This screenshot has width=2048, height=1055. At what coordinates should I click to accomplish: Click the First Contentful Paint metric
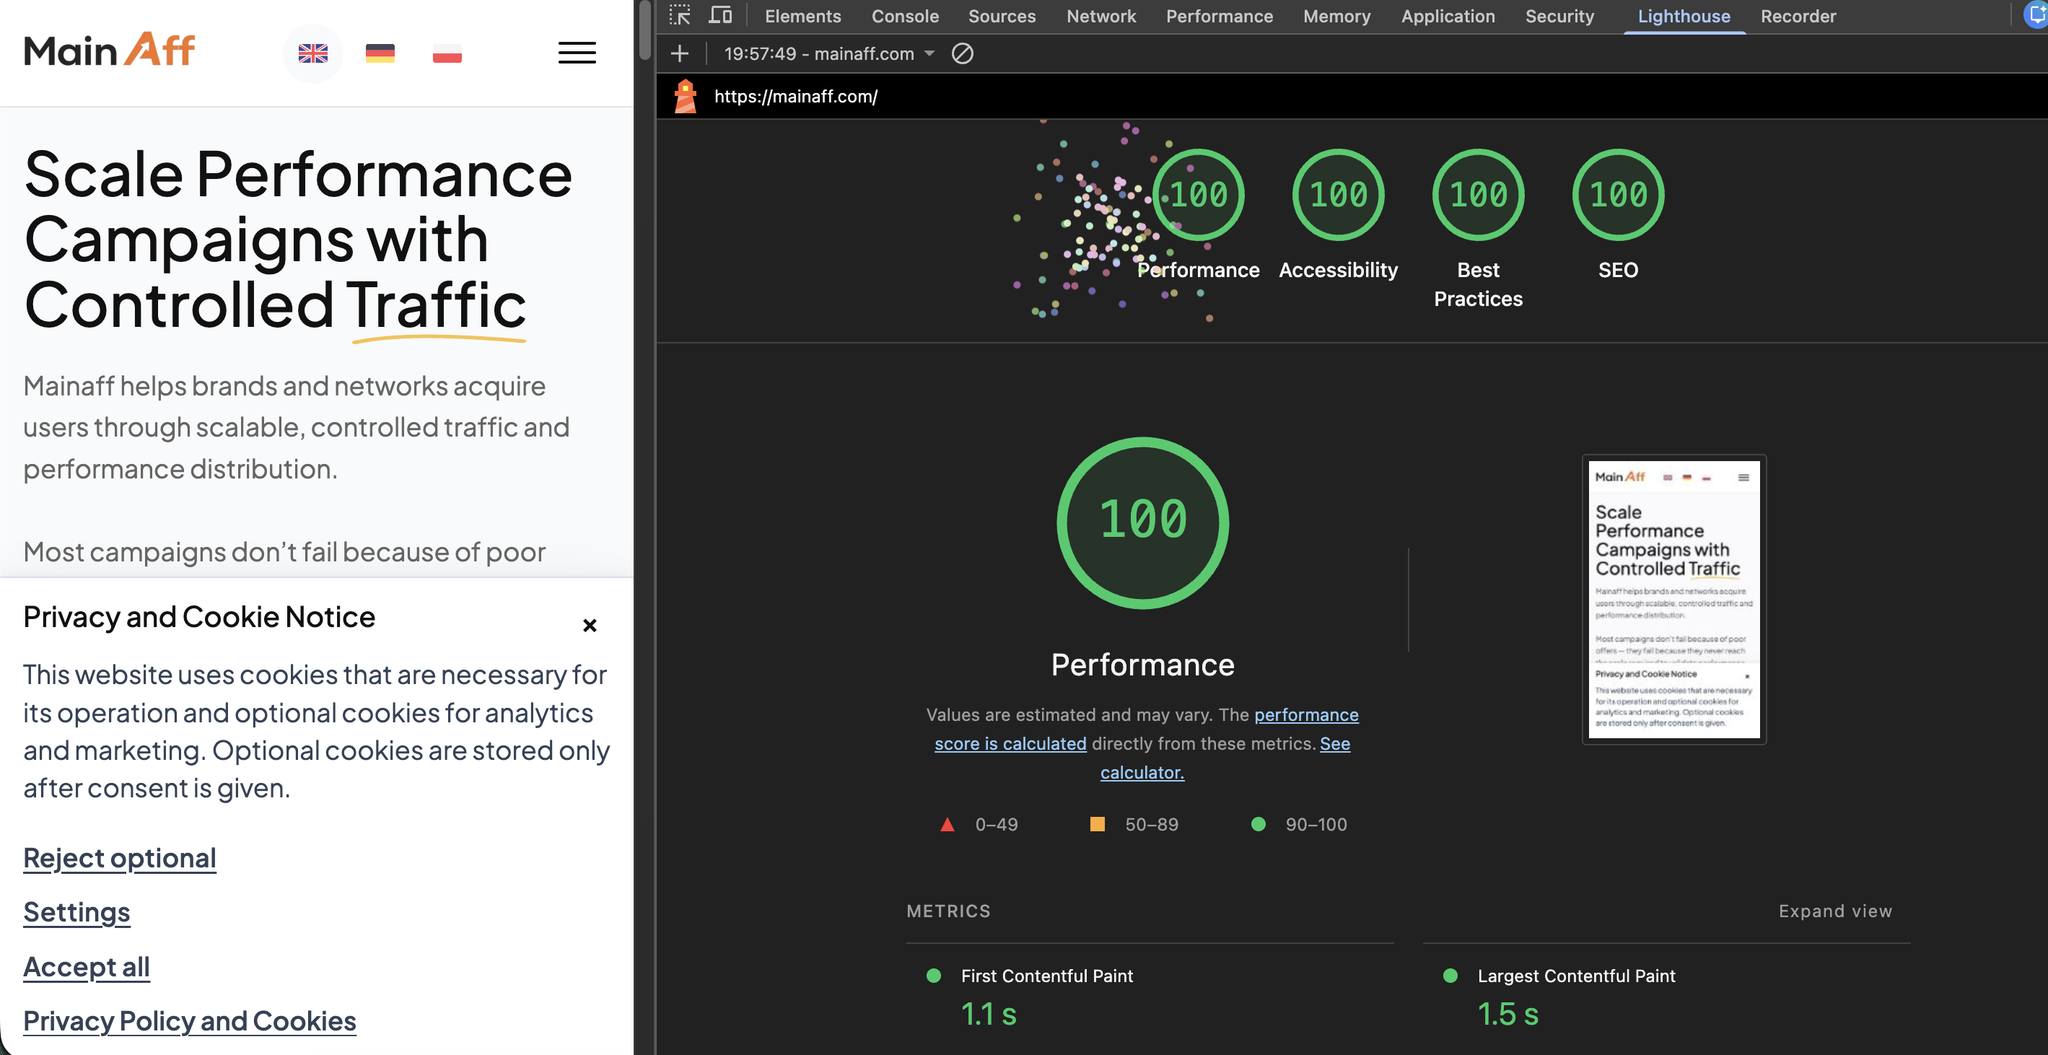[1047, 976]
